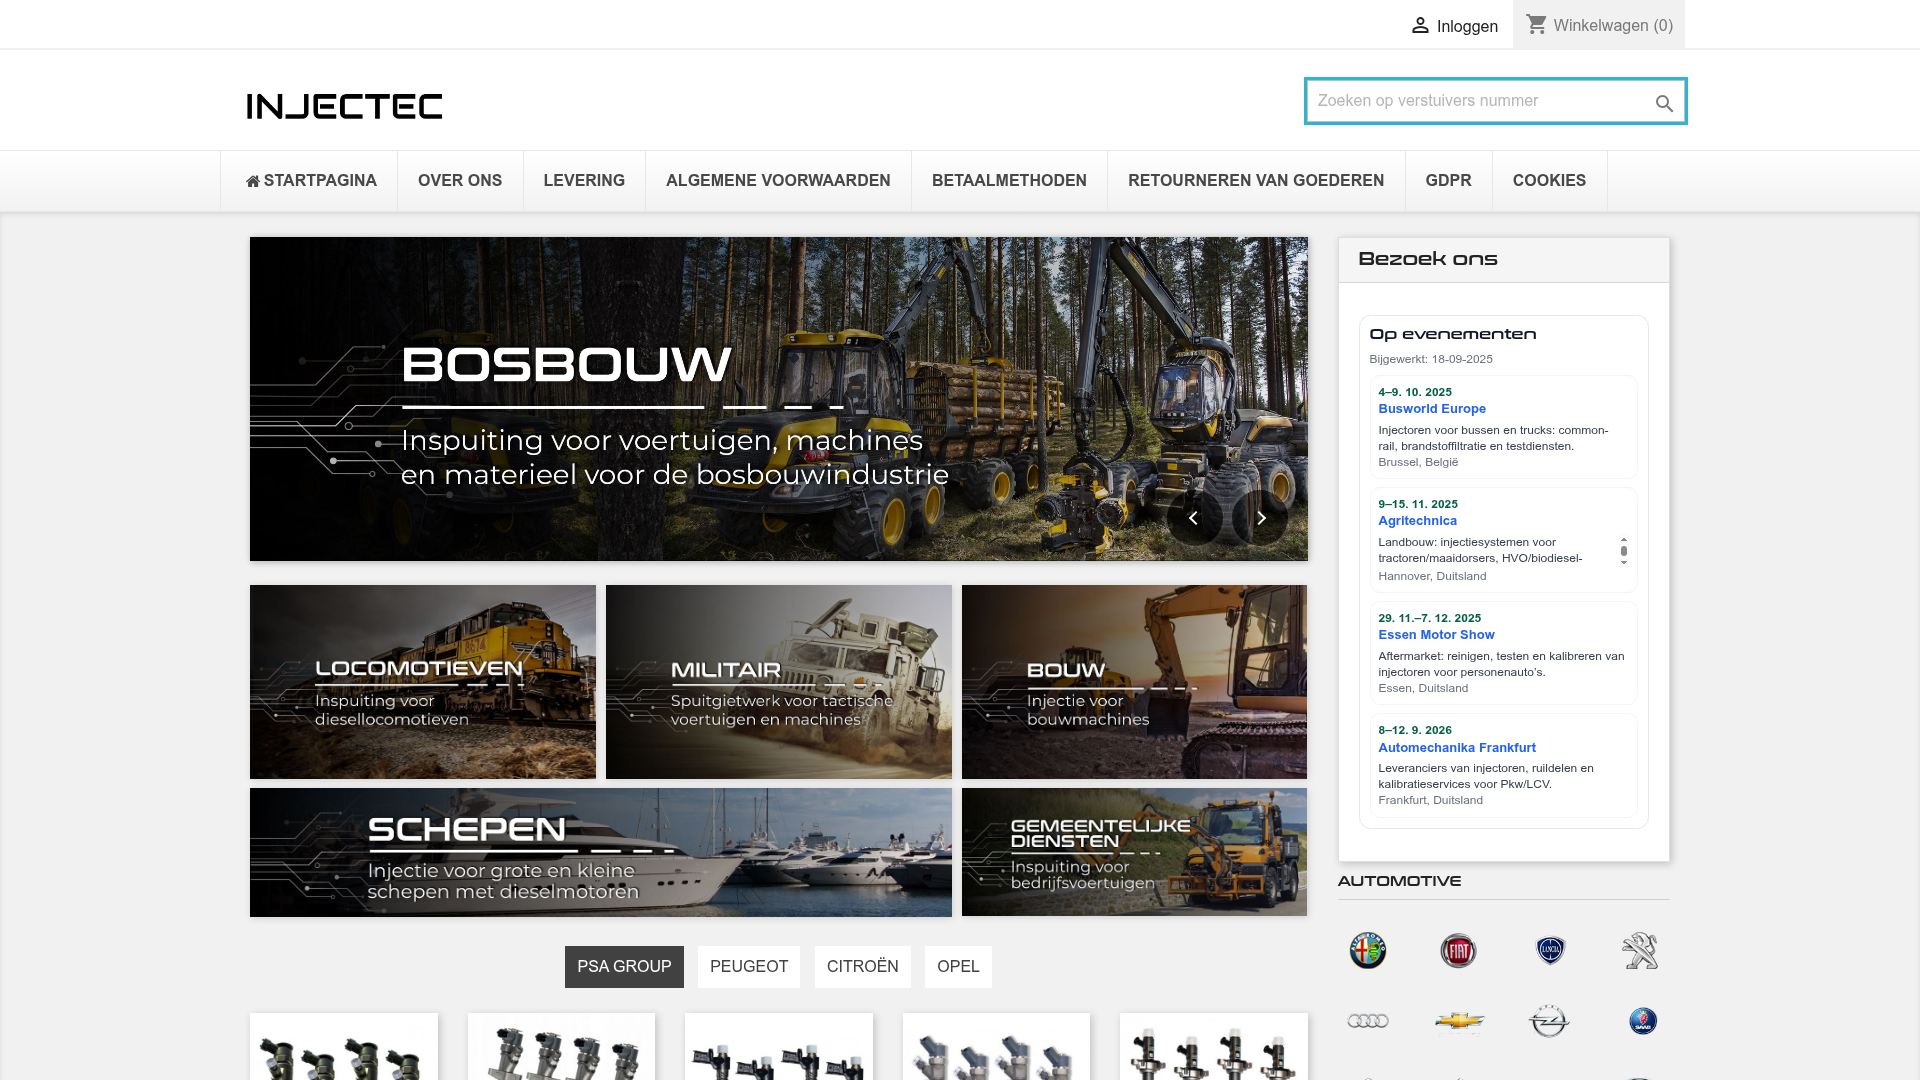
Task: Open the Betaalmethoden menu item
Action: [1009, 181]
